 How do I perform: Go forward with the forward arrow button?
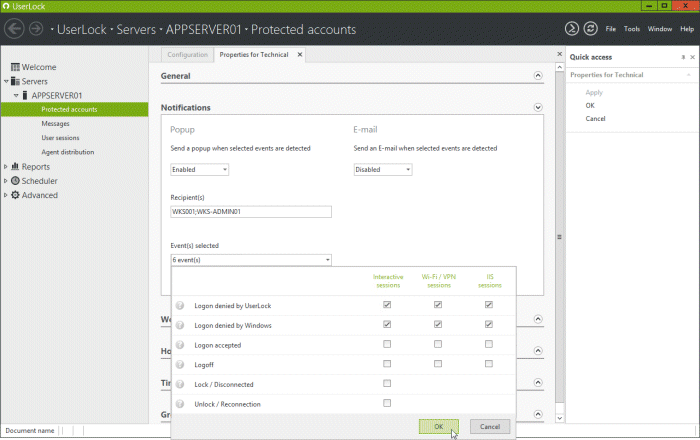tap(36, 29)
